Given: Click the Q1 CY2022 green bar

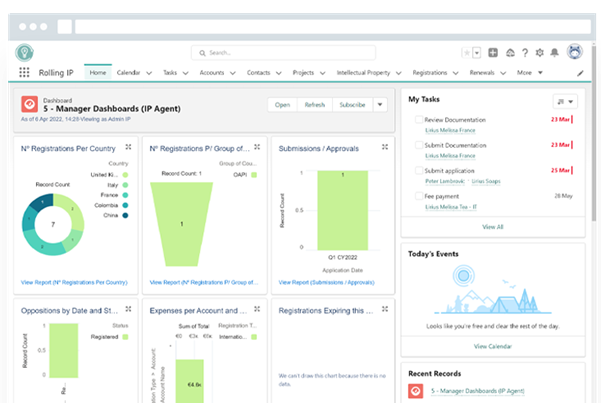Looking at the screenshot, I should click(343, 210).
